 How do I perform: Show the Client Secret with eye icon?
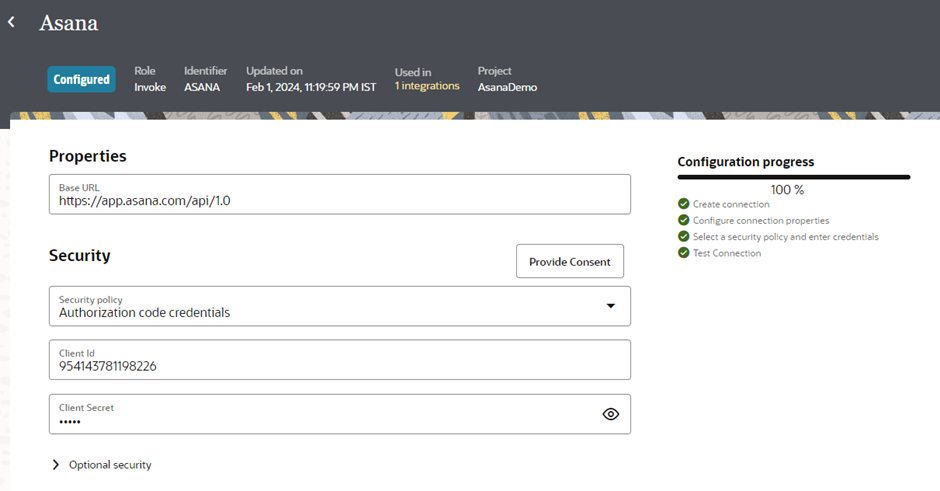pos(611,414)
